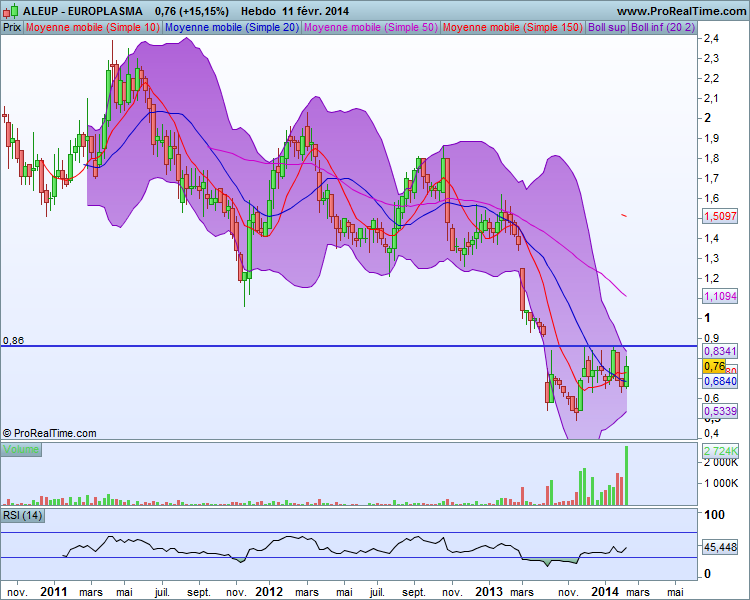Click the yellow 0,76 current price tag
The image size is (750, 600).
pyautogui.click(x=714, y=367)
